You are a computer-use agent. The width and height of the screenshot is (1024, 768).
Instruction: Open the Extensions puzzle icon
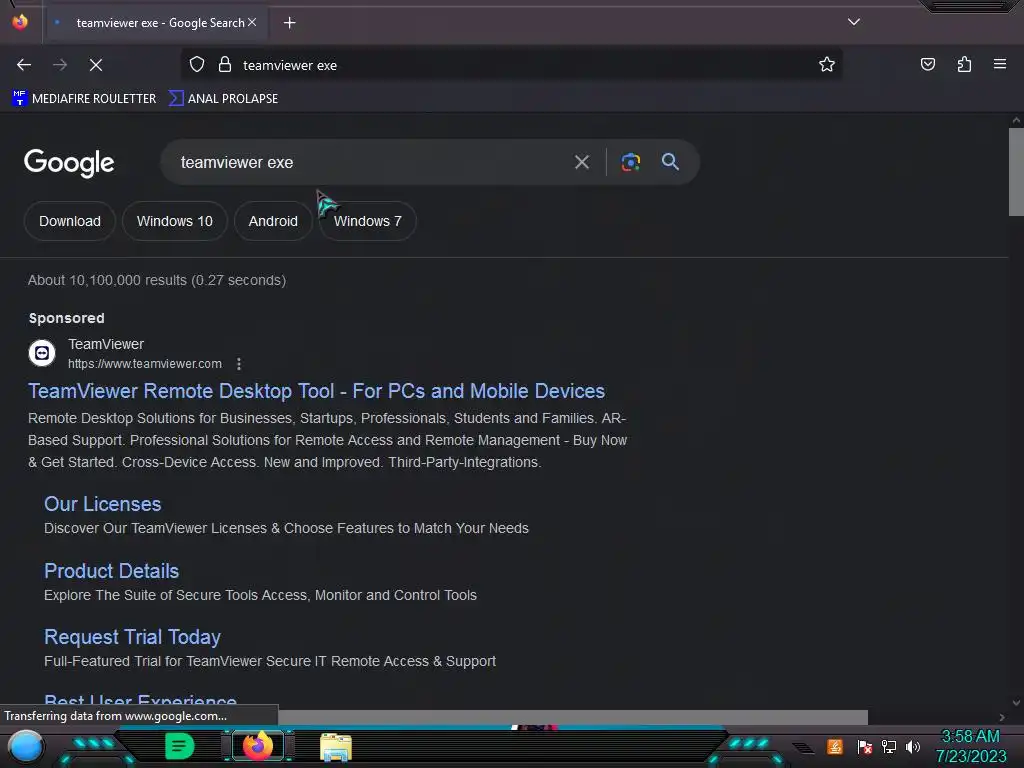[x=964, y=64]
